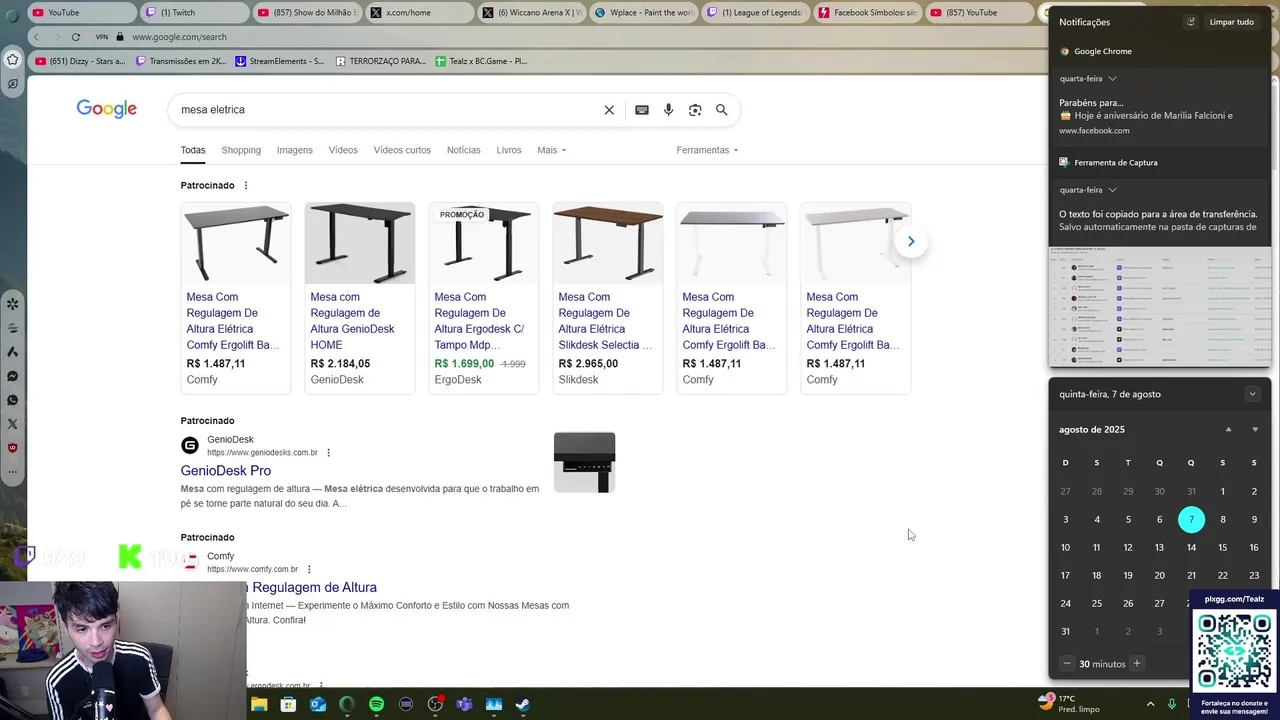The width and height of the screenshot is (1280, 720).
Task: Show hidden system tray icons chevron
Action: pyautogui.click(x=1150, y=704)
